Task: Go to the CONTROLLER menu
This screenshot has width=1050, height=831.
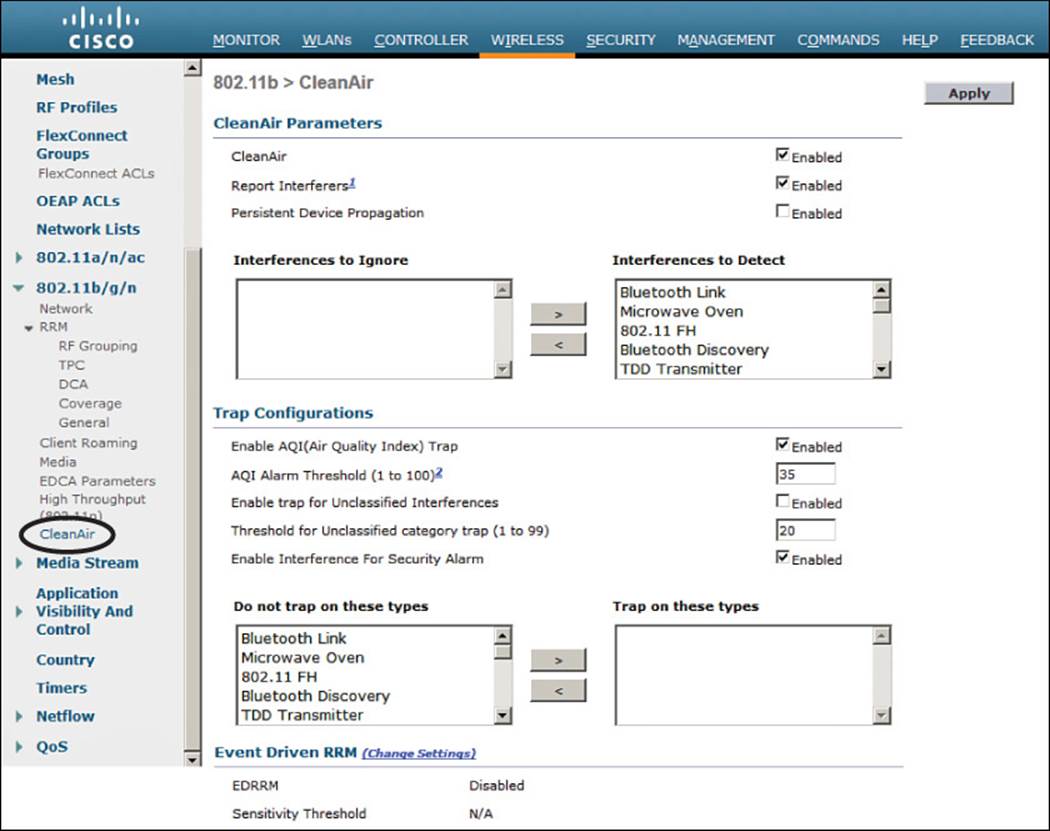Action: coord(421,40)
